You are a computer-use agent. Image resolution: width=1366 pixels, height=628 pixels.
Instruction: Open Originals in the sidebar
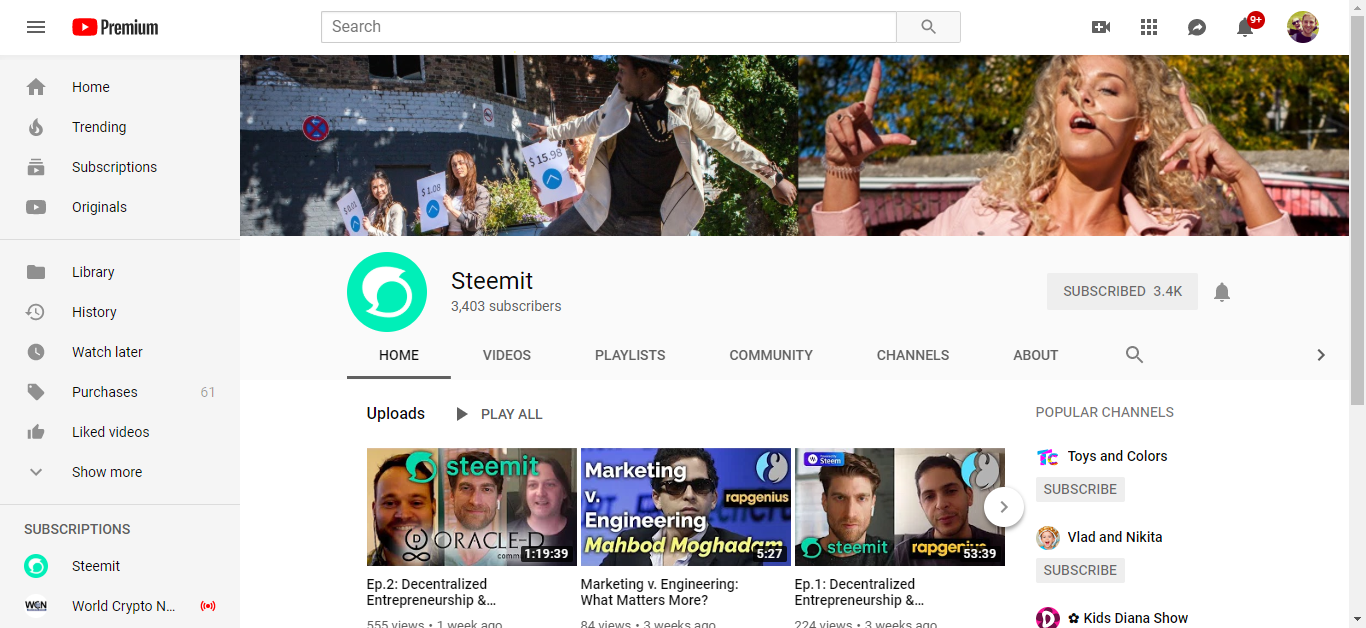(120, 207)
